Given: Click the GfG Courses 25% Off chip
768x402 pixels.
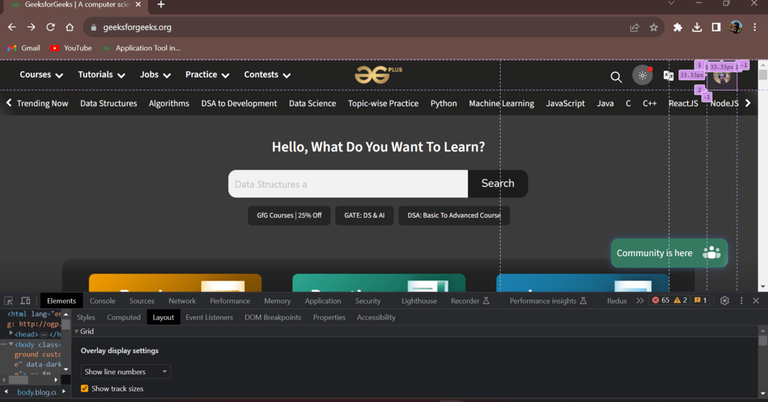Looking at the screenshot, I should [x=289, y=215].
